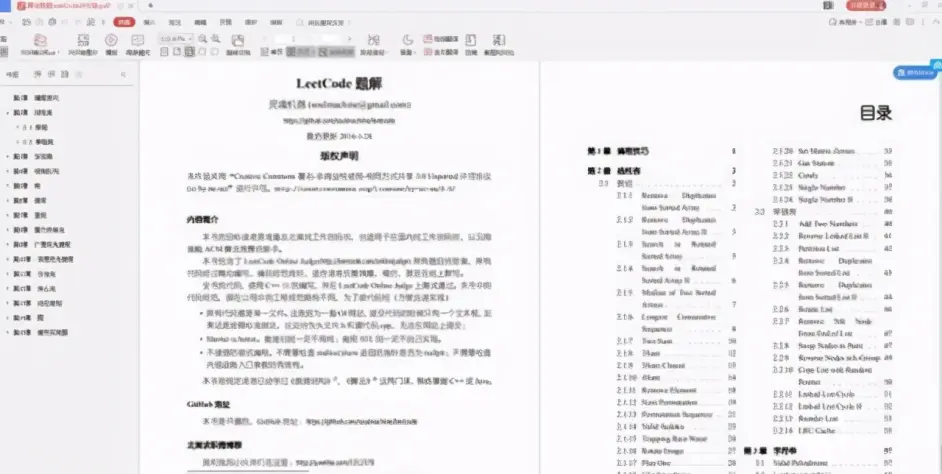The height and width of the screenshot is (474, 942).
Task: Expand the 第13章 动态规划 bookmark node
Action: (8, 303)
